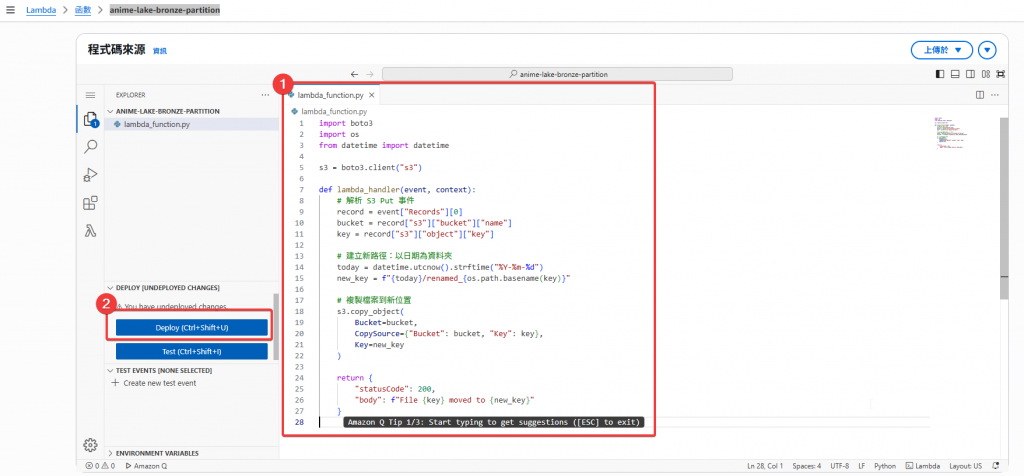Image resolution: width=1024 pixels, height=476 pixels.
Task: Click the editor vertical scrollbar thumb
Action: click(1004, 208)
